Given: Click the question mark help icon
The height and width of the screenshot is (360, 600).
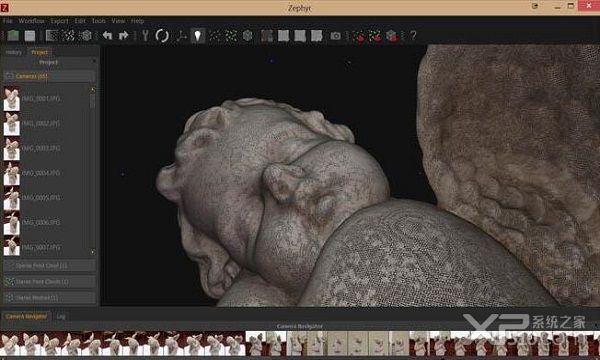Looking at the screenshot, I should [413, 36].
